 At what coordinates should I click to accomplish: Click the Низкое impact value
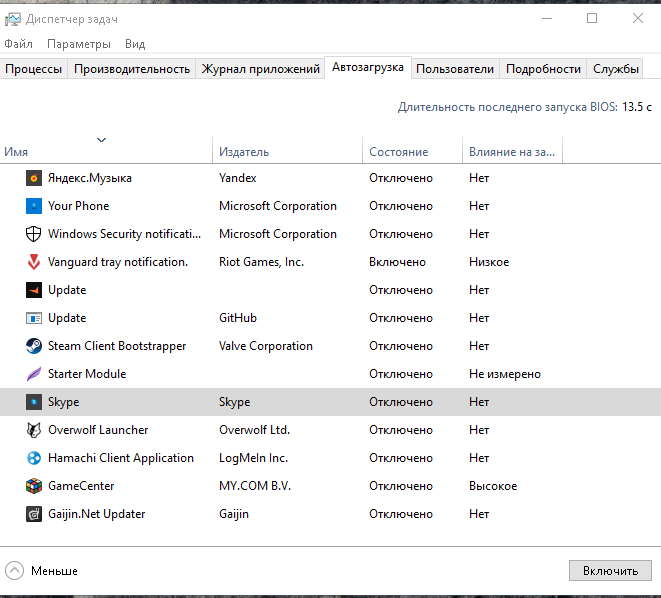tap(489, 262)
